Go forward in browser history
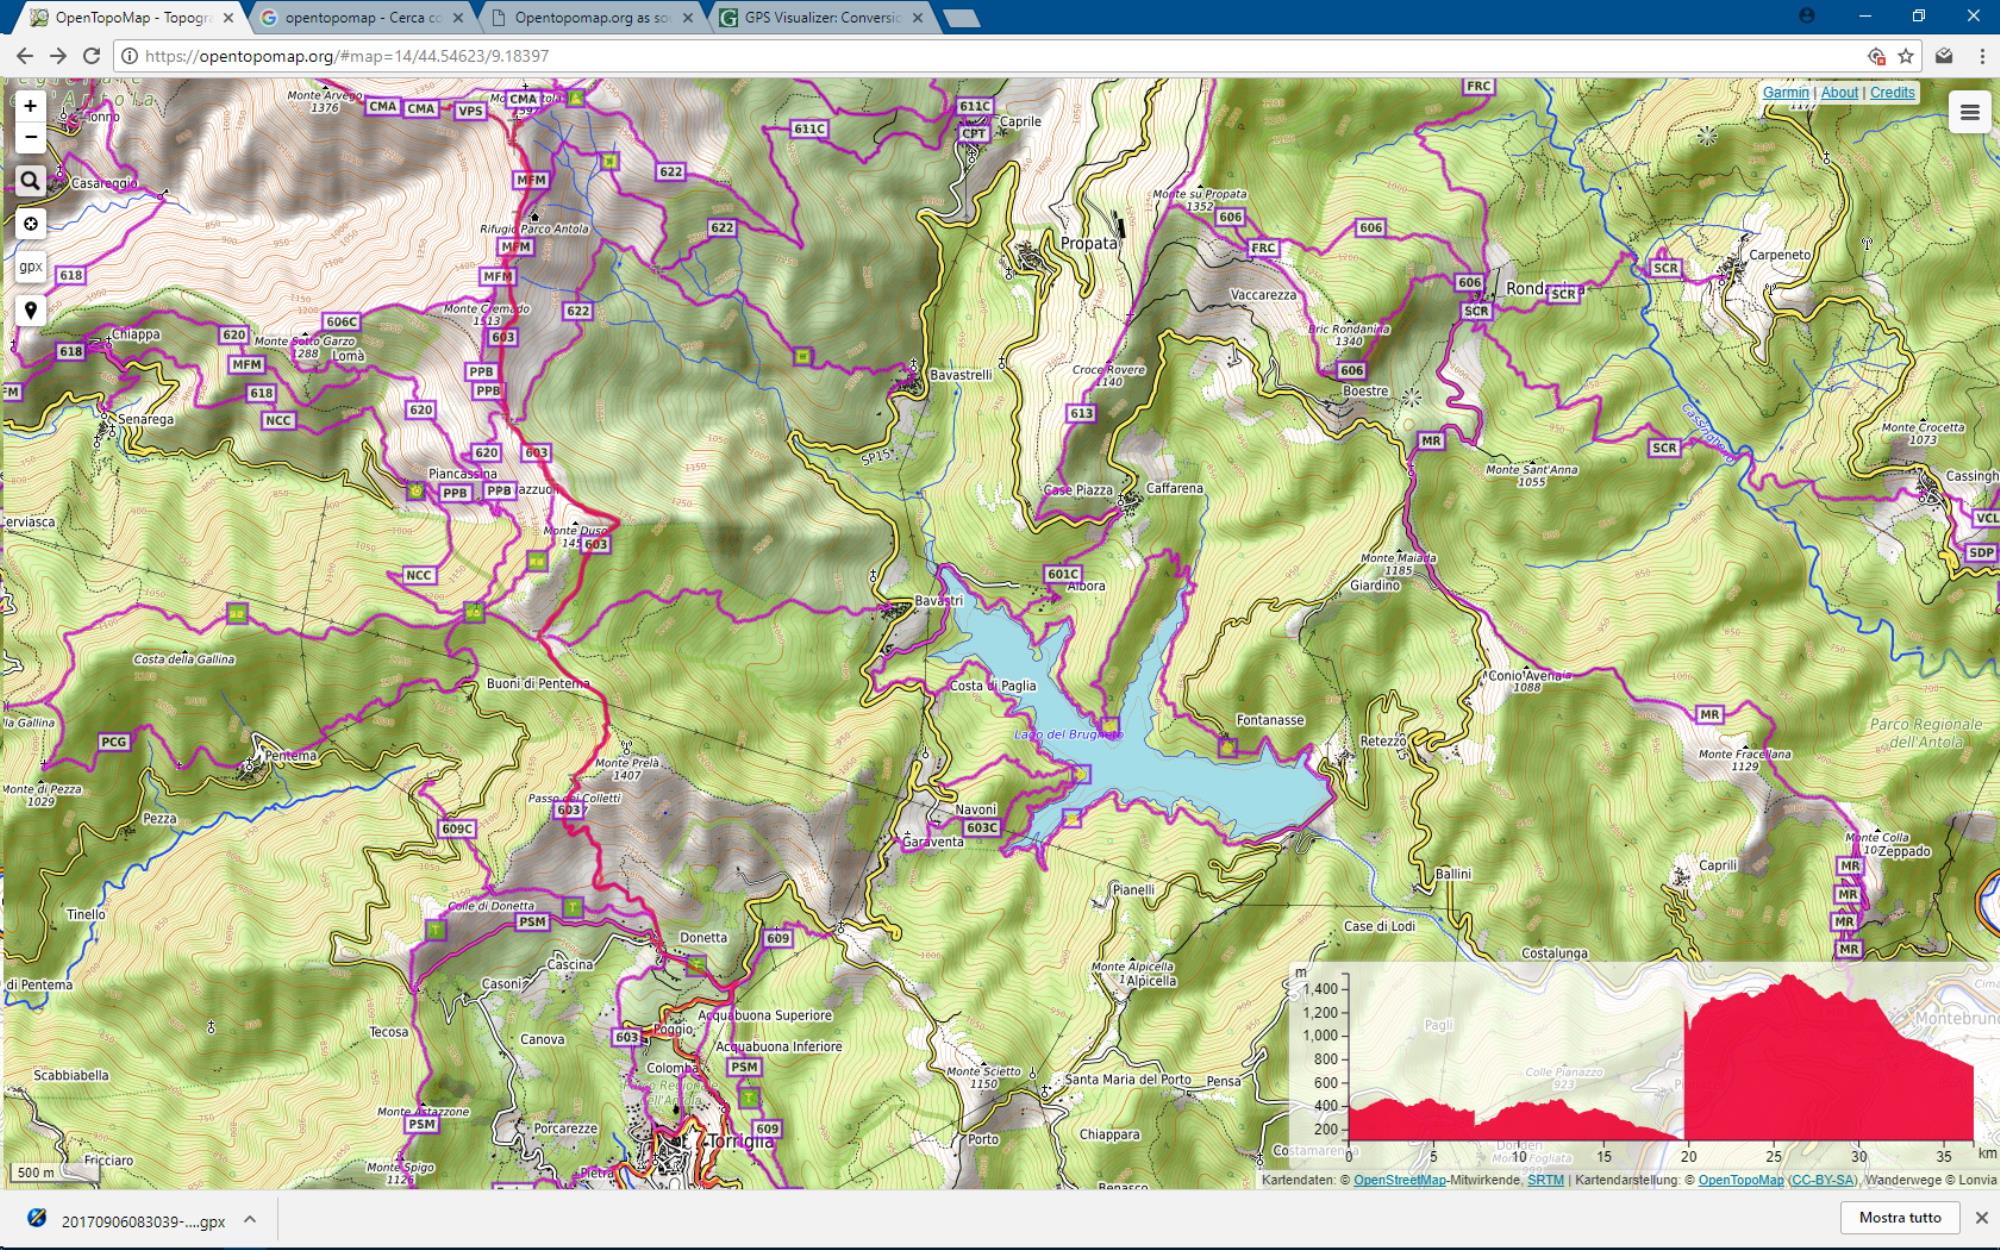Viewport: 2000px width, 1250px height. click(x=58, y=56)
